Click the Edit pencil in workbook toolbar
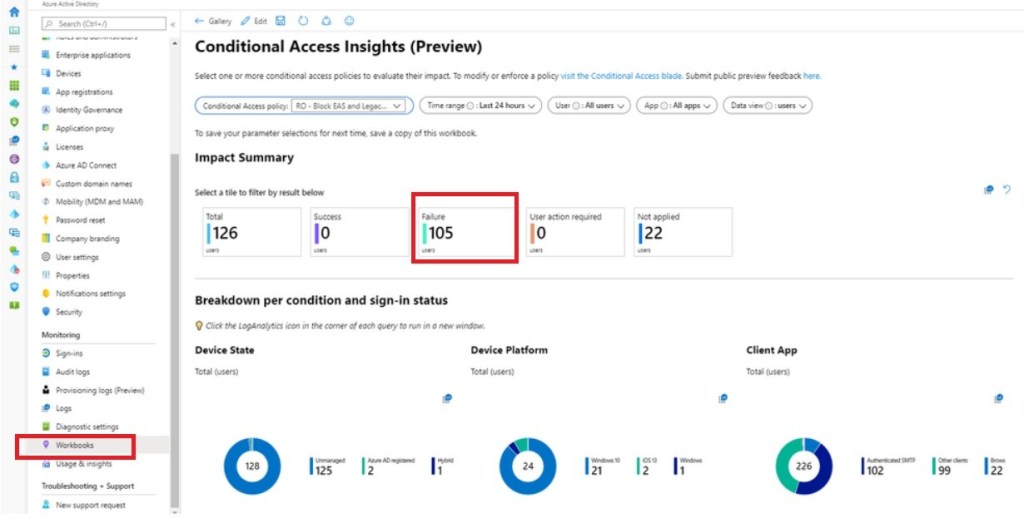This screenshot has width=1024, height=518. pyautogui.click(x=254, y=21)
